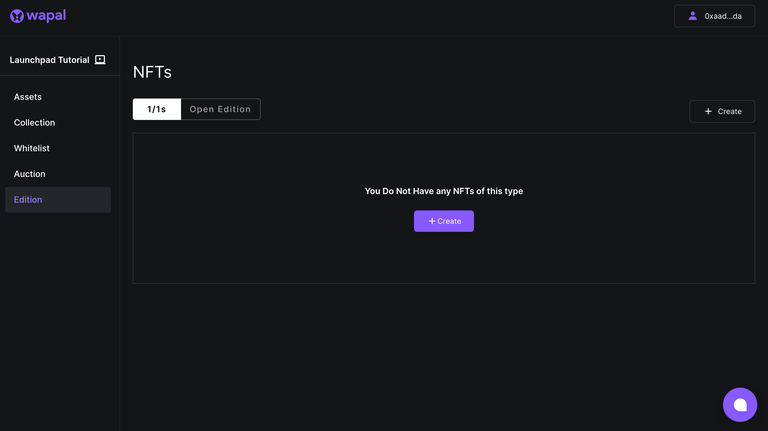768x431 pixels.
Task: Open the 0xaad...da wallet account menu
Action: click(x=714, y=16)
